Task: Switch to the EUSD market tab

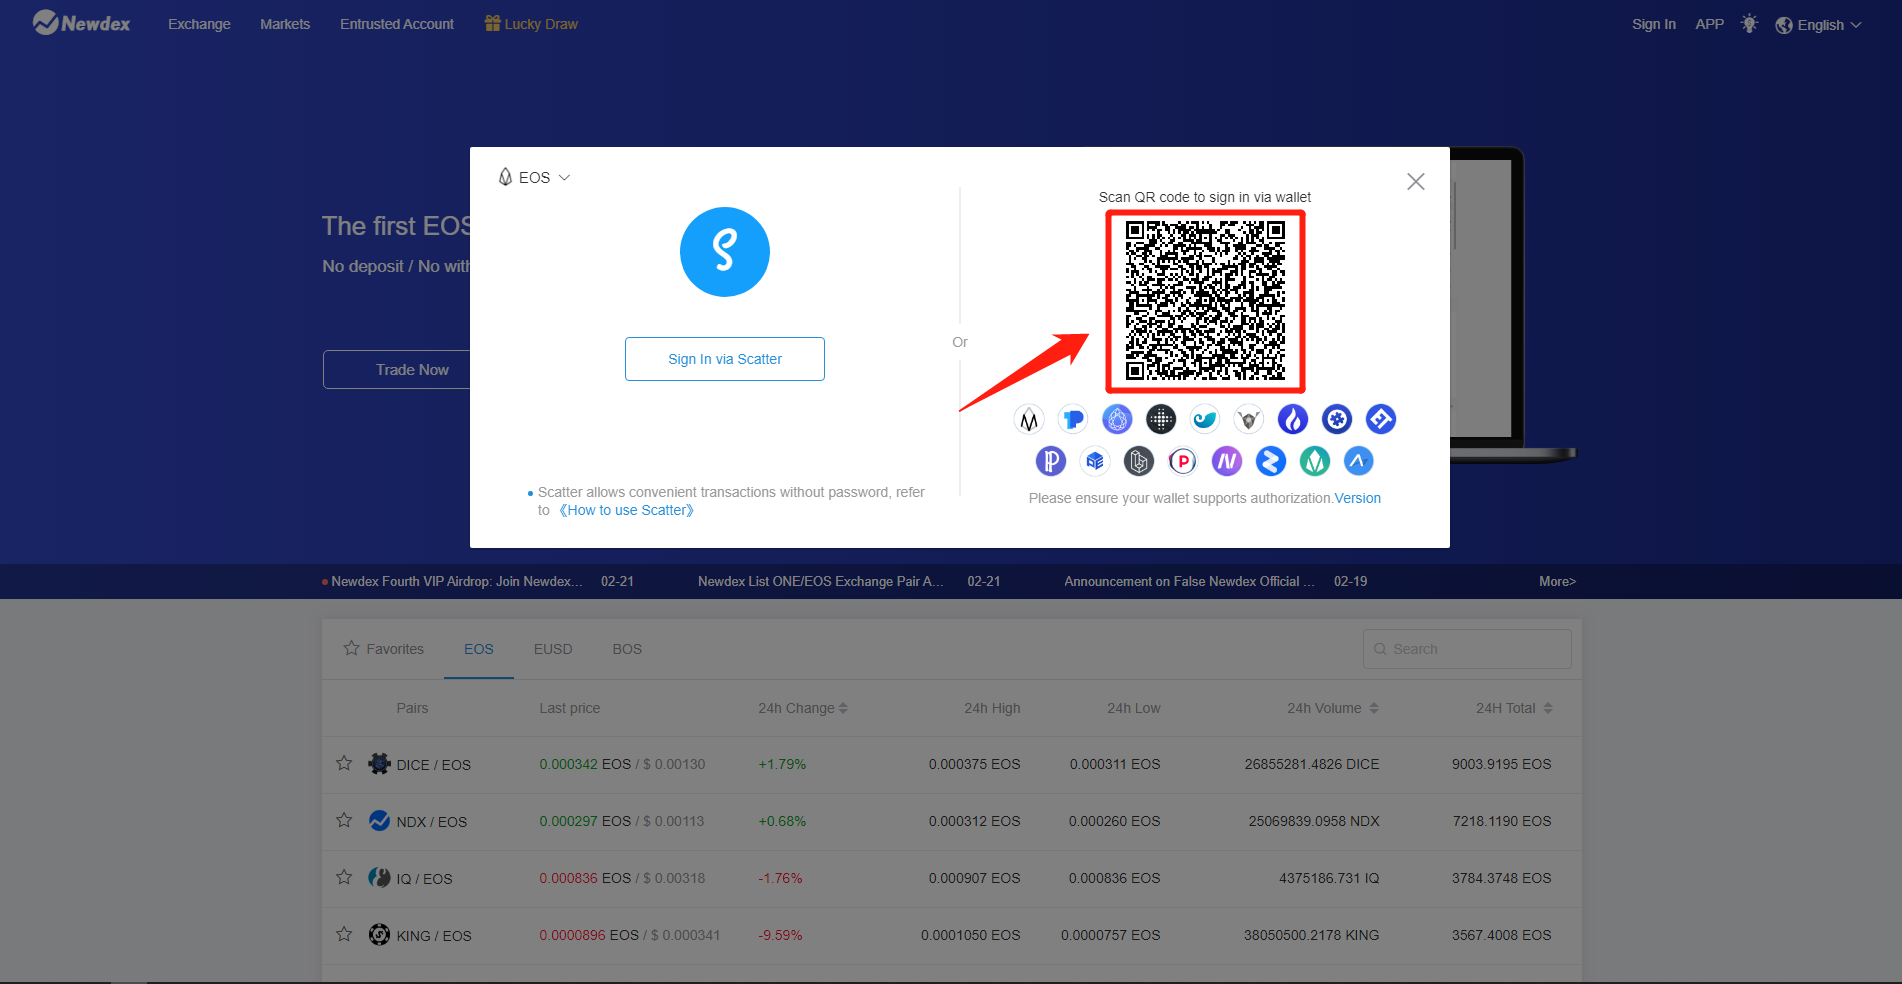Action: tap(553, 649)
